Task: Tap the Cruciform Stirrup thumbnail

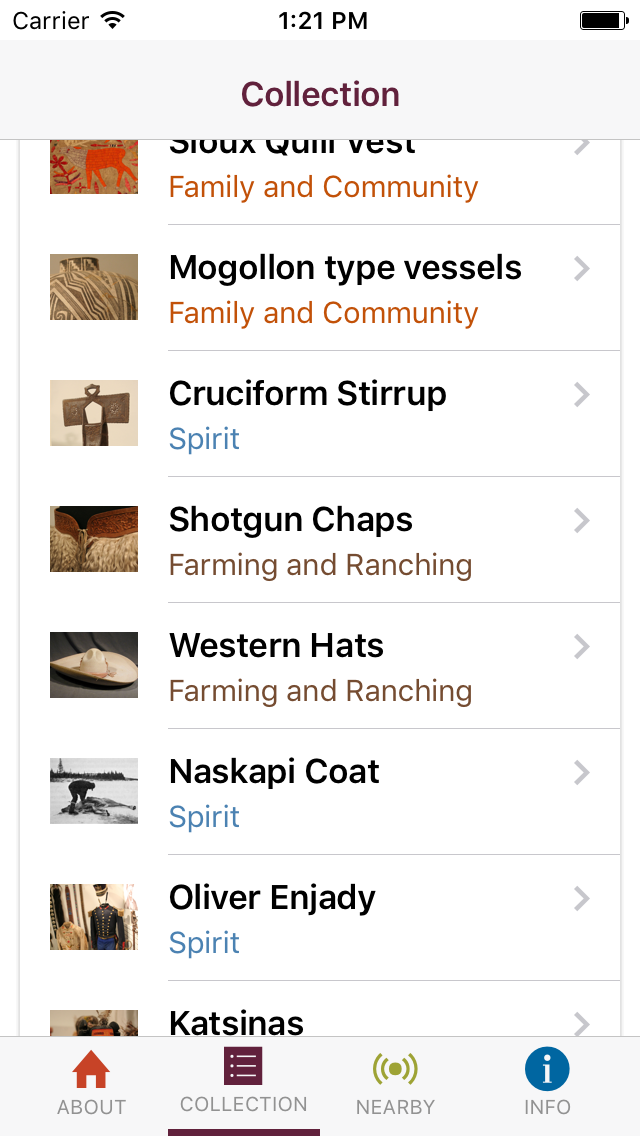Action: [x=94, y=413]
